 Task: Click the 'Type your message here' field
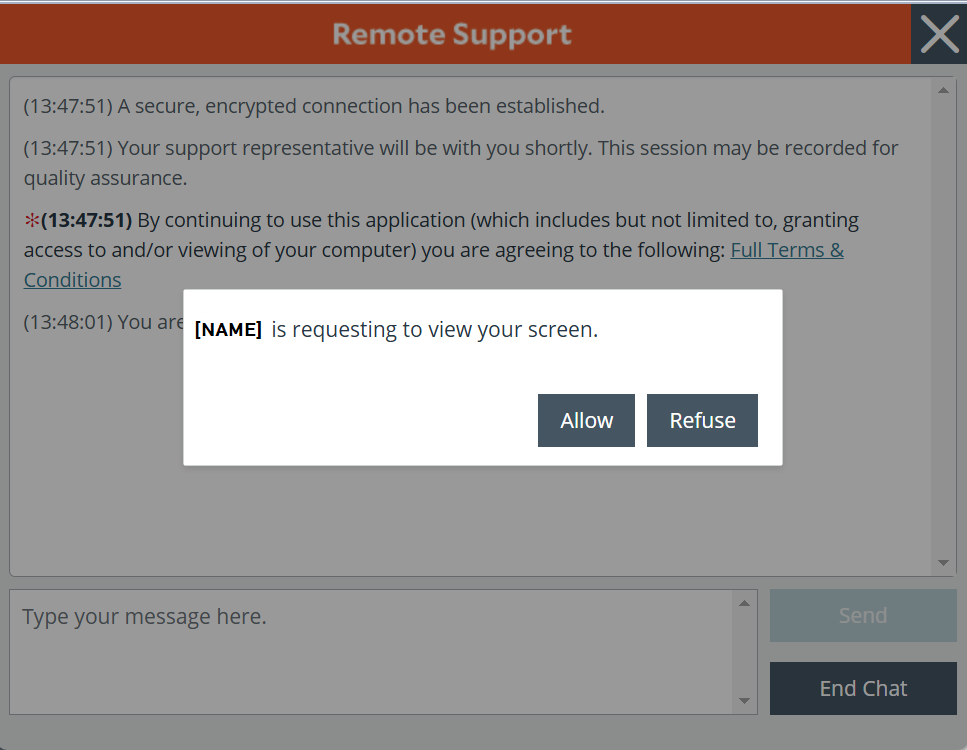coord(370,650)
